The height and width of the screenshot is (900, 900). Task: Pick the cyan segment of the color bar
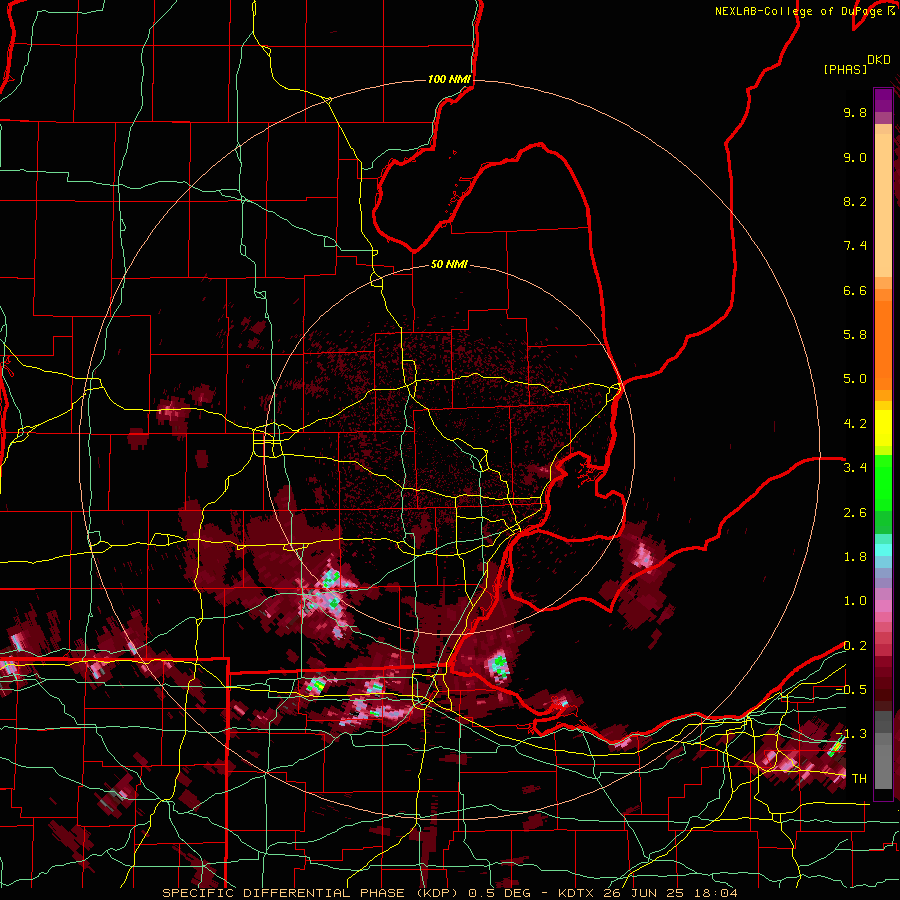pos(883,550)
